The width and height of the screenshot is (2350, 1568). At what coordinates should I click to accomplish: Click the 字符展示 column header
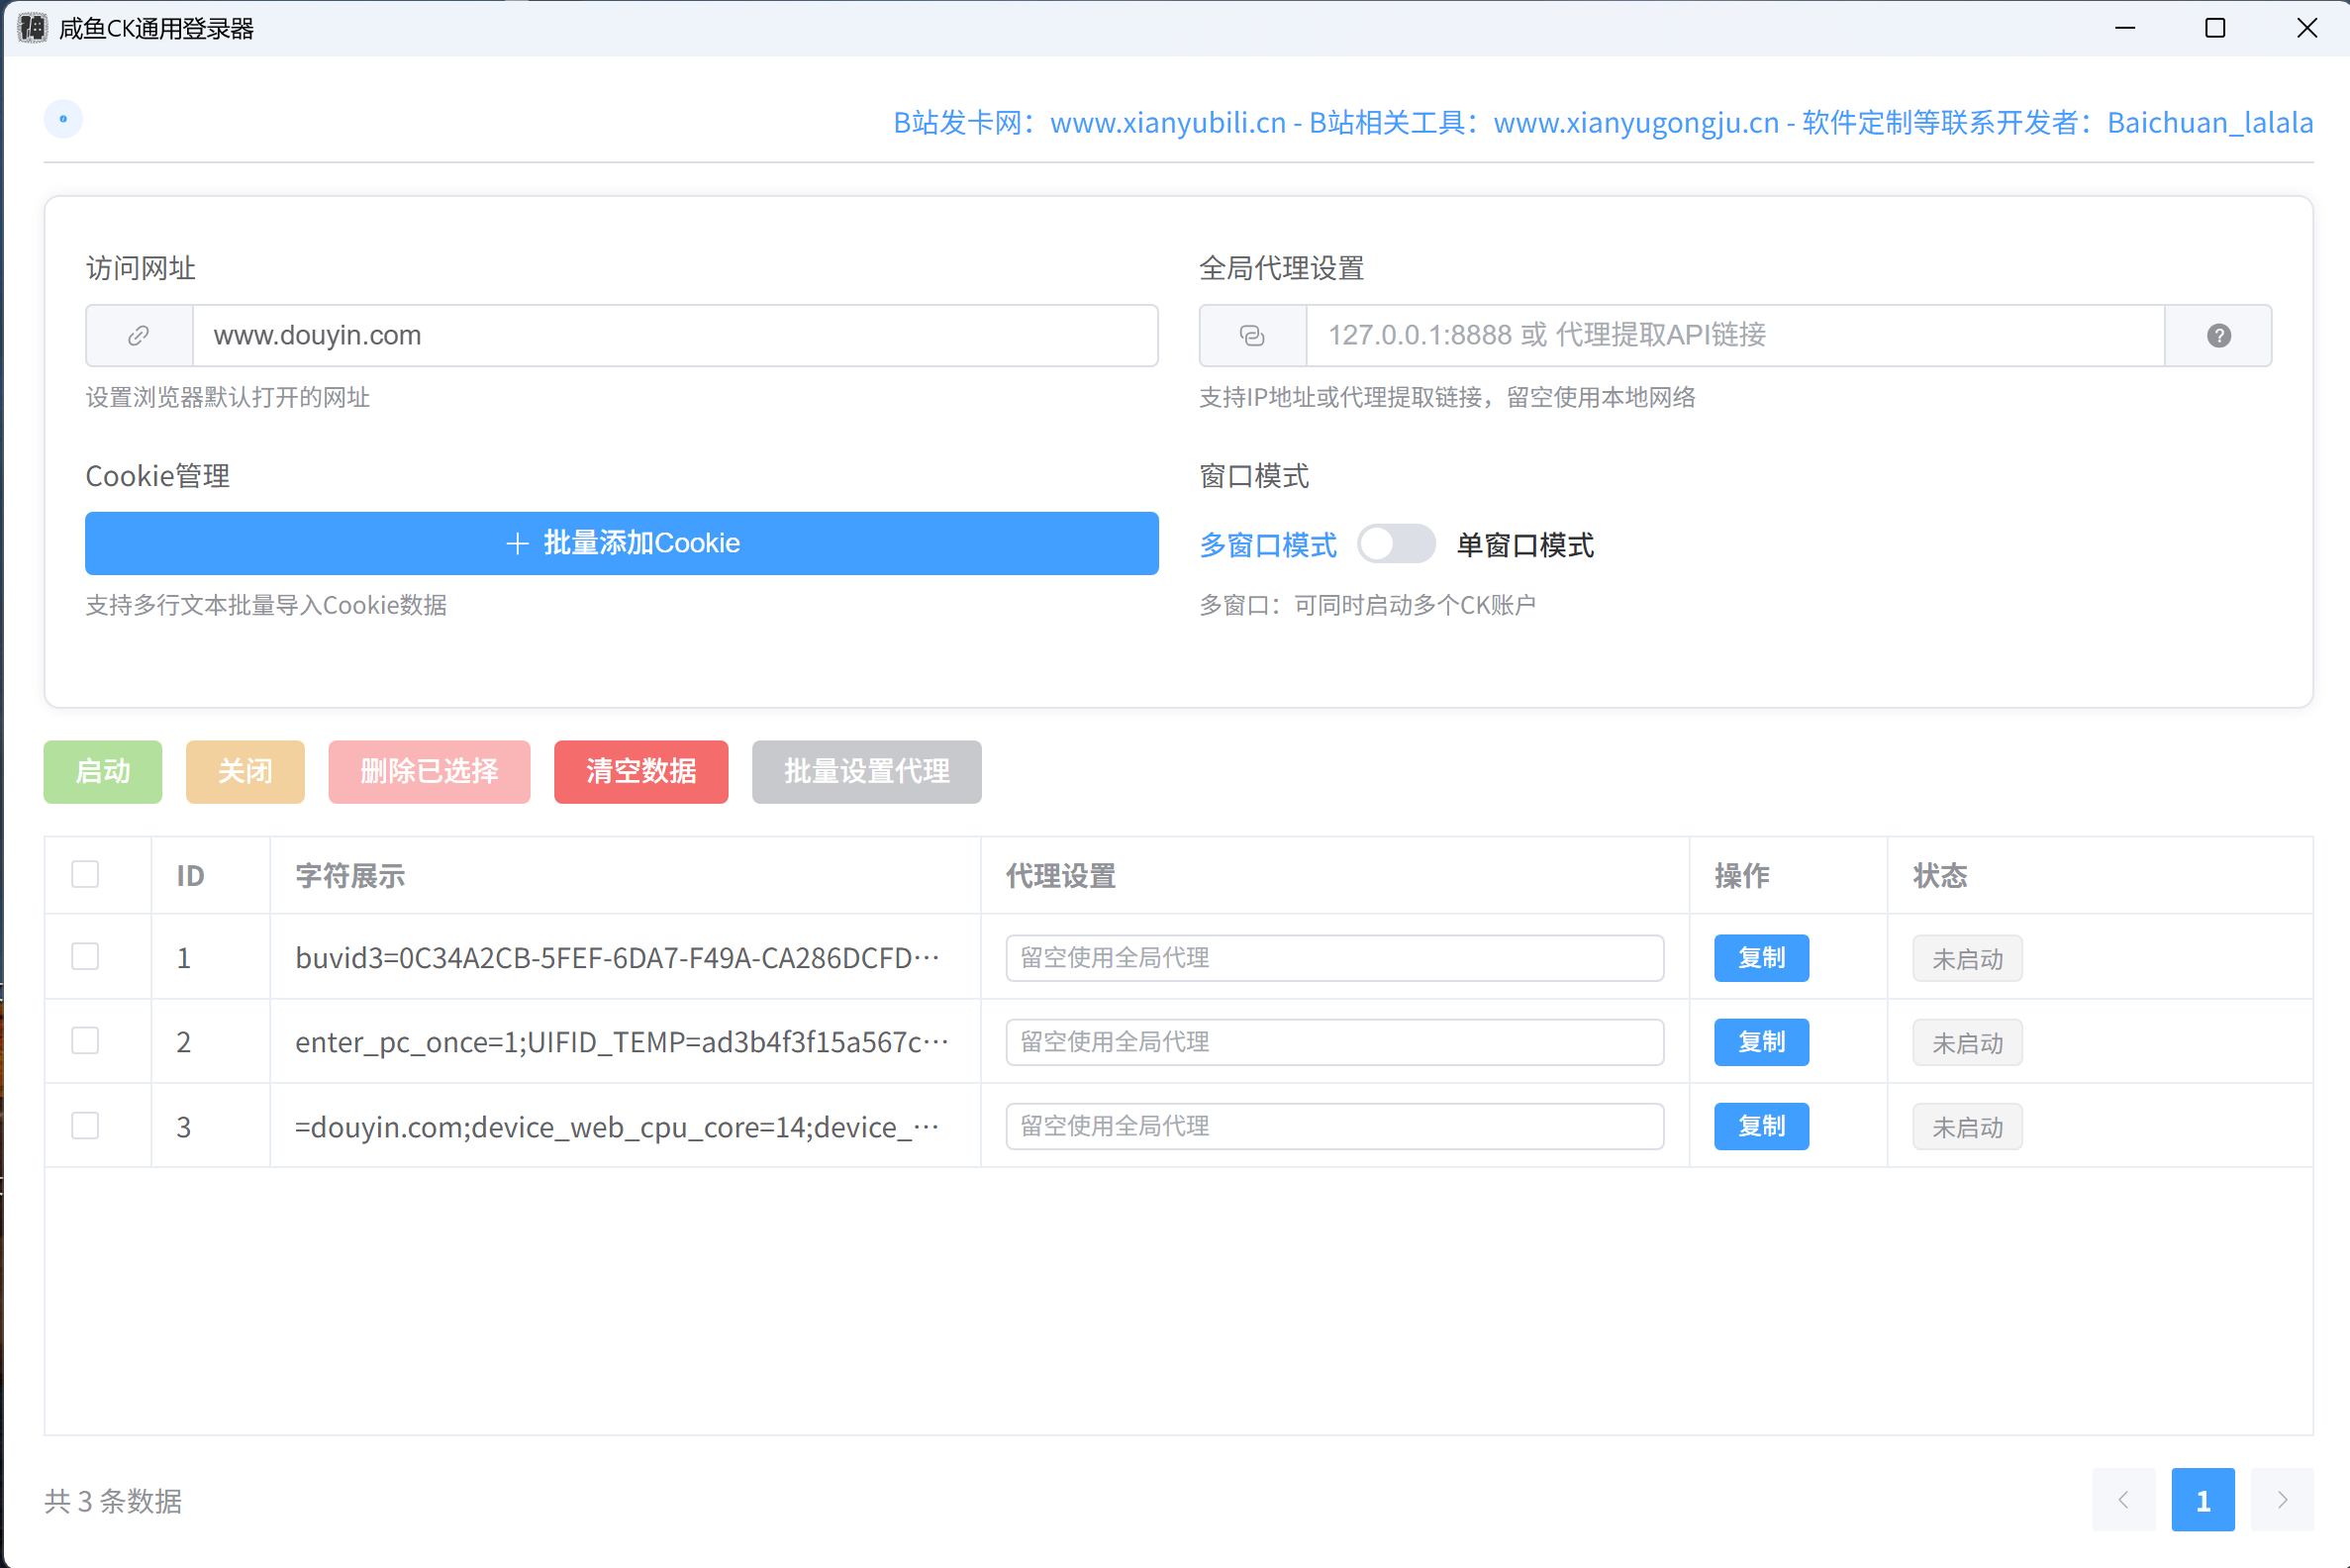[350, 876]
